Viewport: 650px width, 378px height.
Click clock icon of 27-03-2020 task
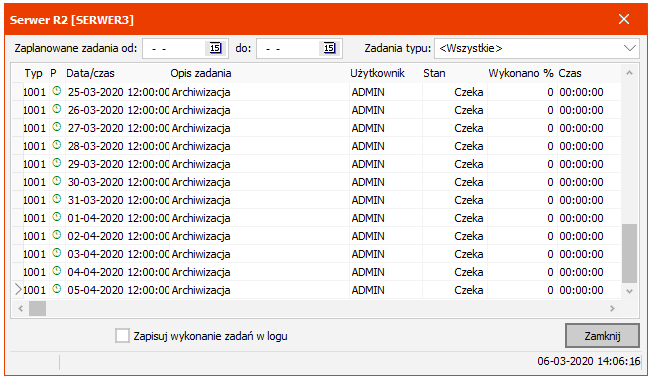tap(57, 127)
